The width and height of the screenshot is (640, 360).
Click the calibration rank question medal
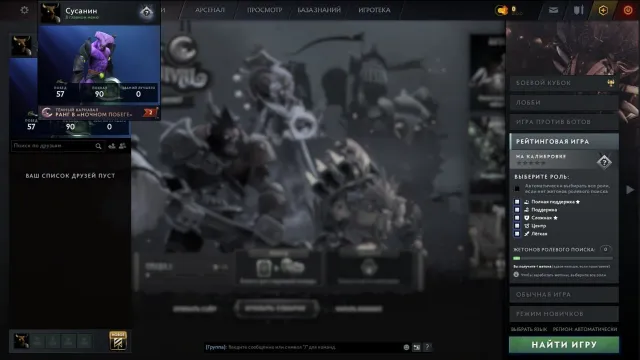[604, 162]
